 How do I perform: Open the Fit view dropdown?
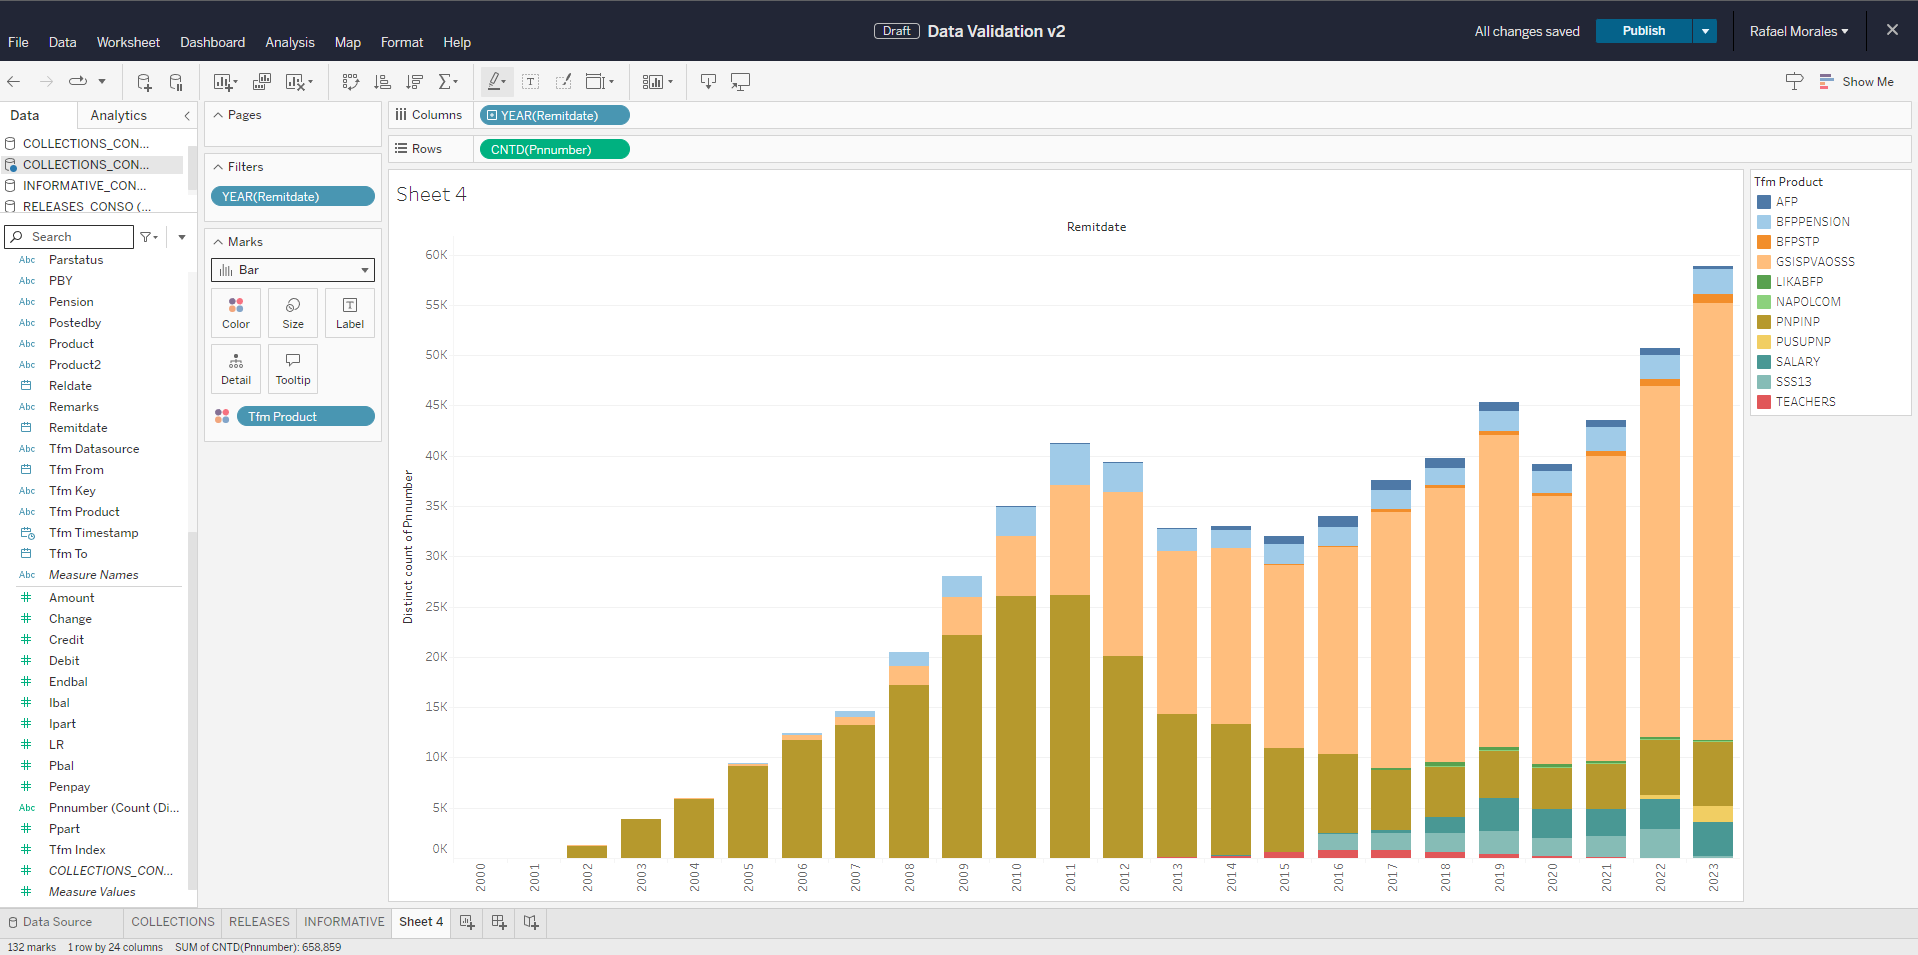click(600, 82)
